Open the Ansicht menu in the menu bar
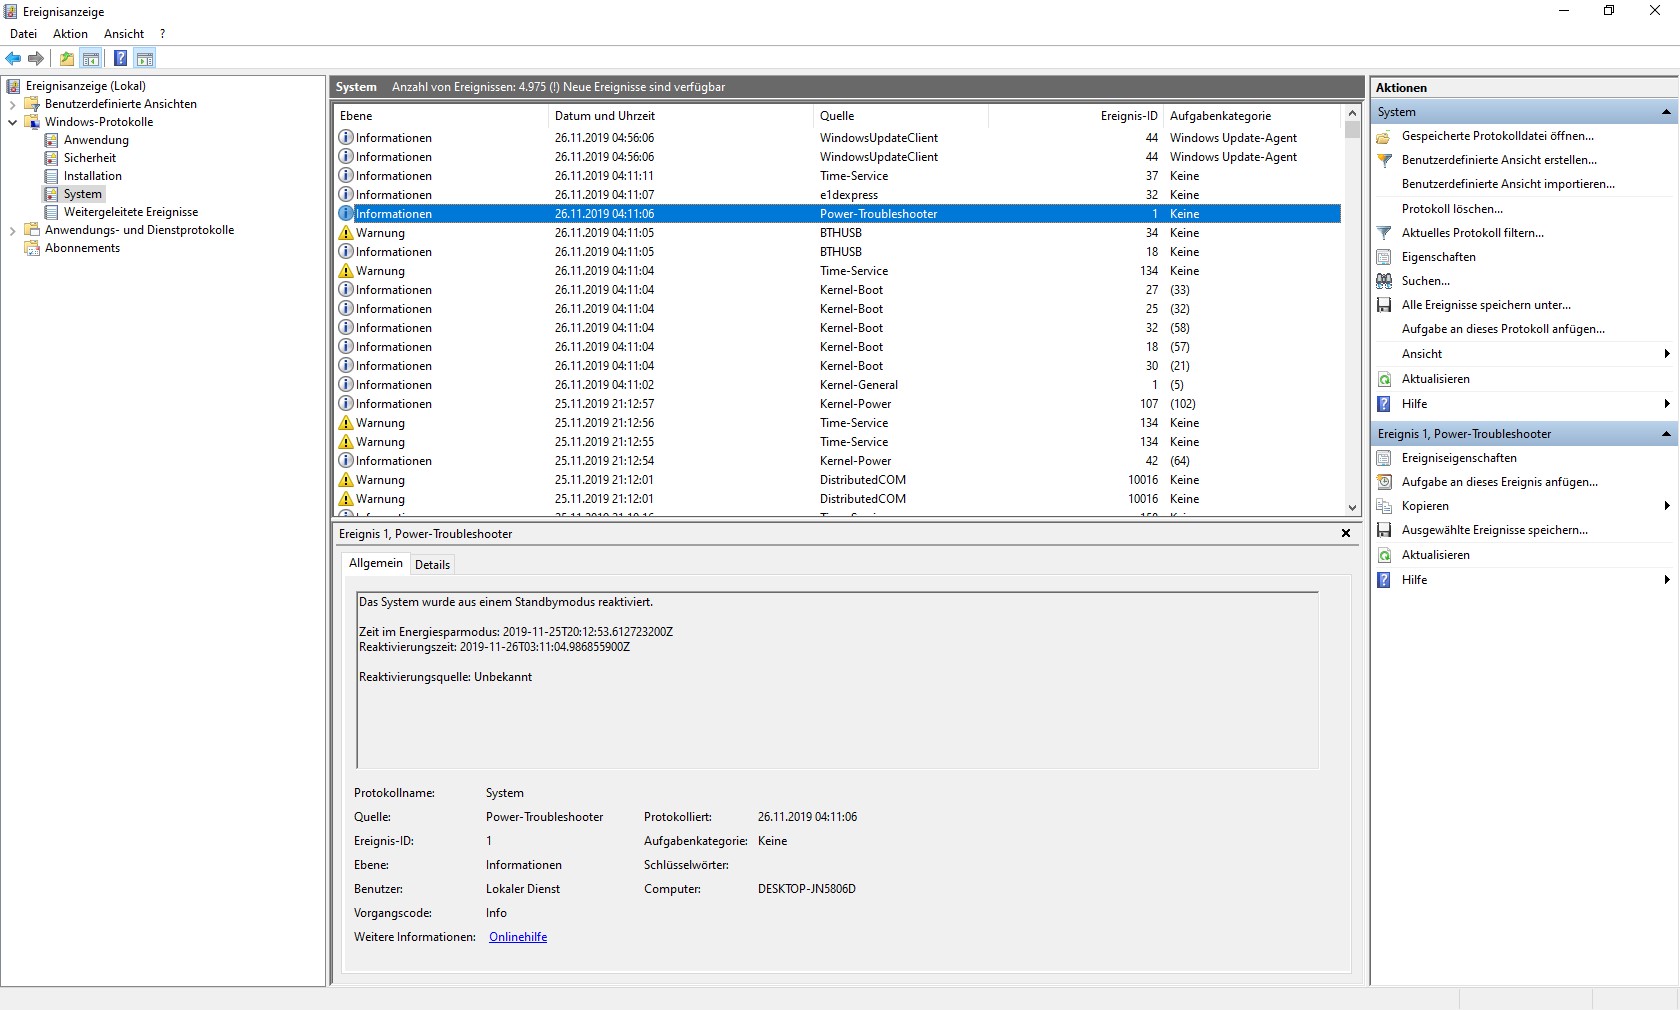This screenshot has height=1010, width=1680. (124, 34)
